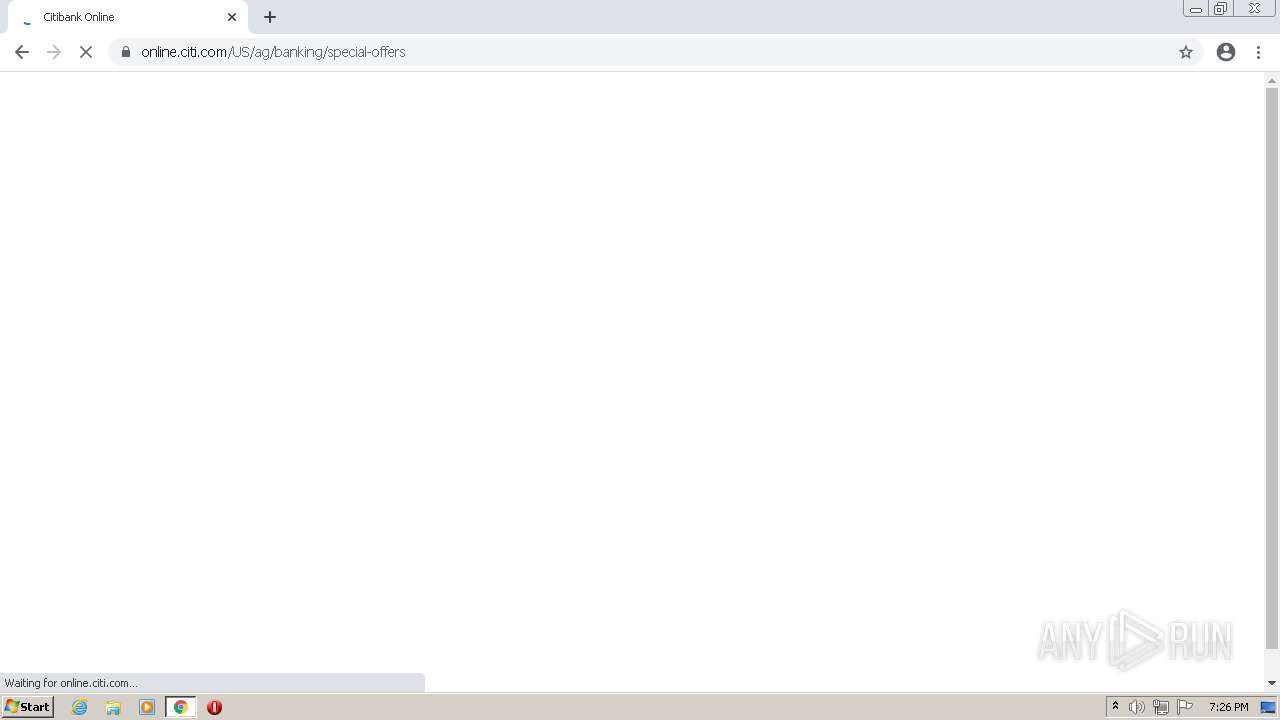Open the network tray icon

(x=1161, y=707)
